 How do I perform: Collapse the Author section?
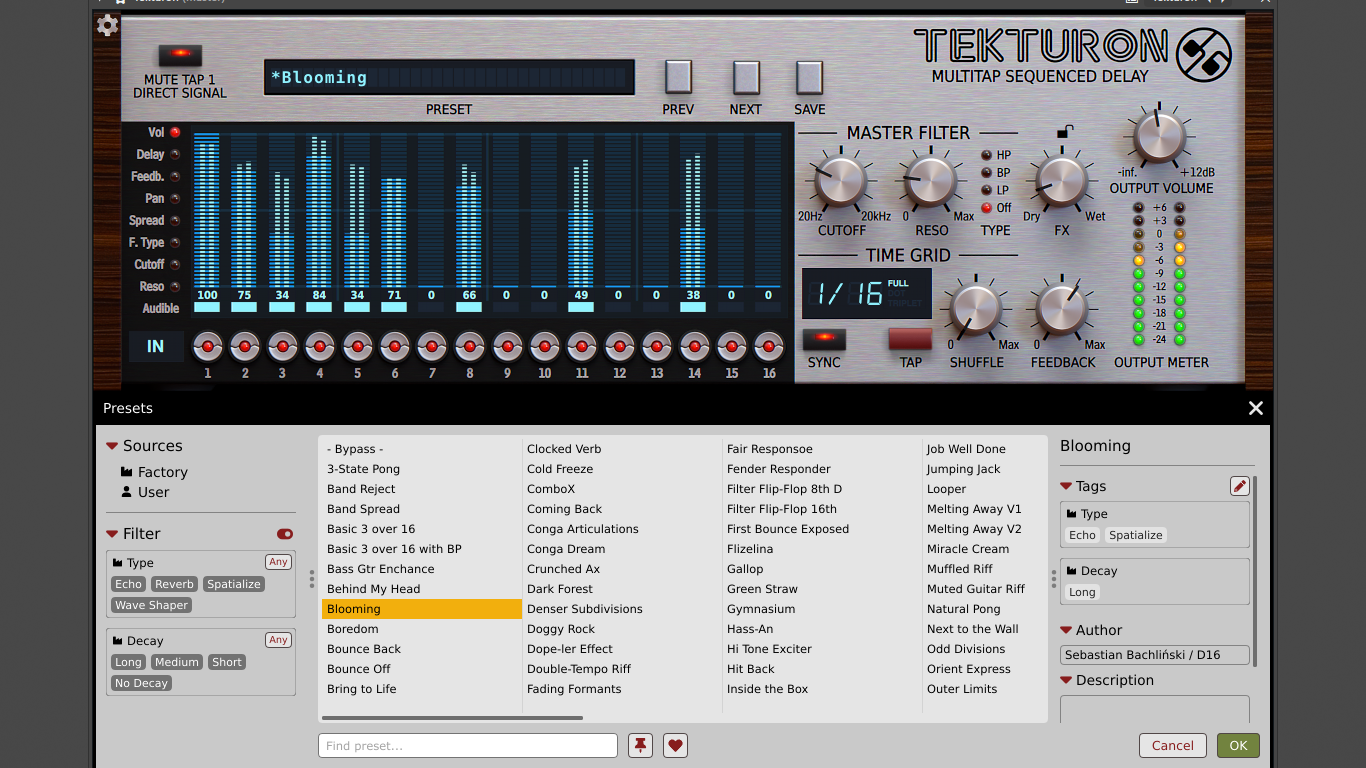point(1066,630)
